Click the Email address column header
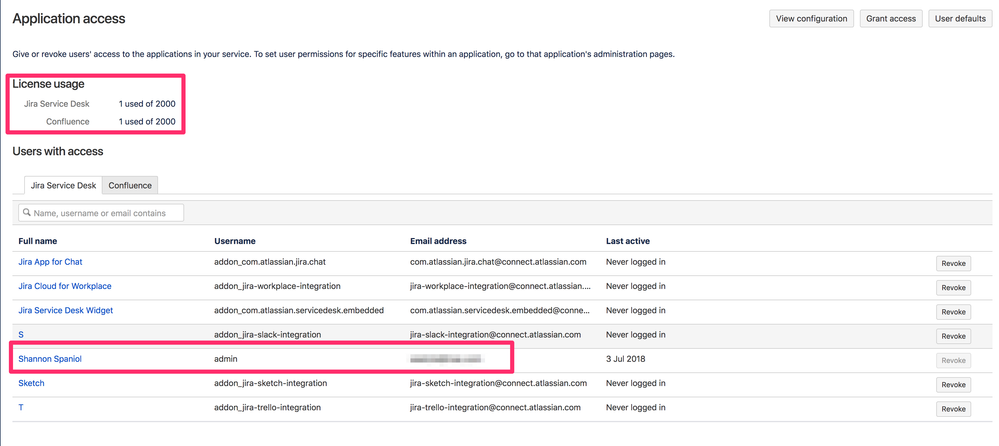 coord(438,241)
